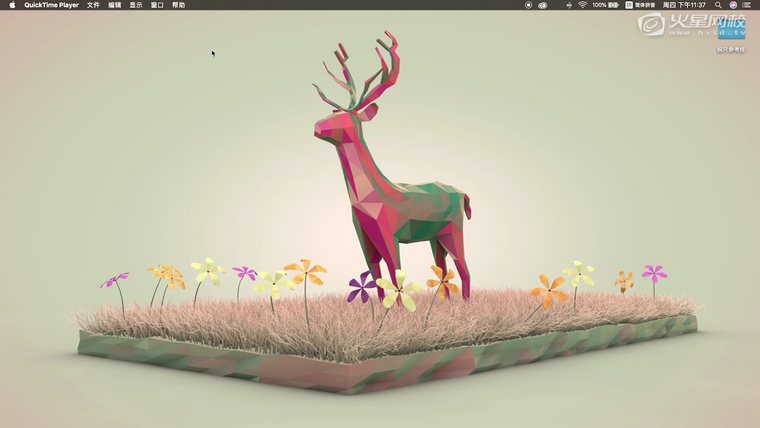
Task: Open the 编辑 menu
Action: 114,5
